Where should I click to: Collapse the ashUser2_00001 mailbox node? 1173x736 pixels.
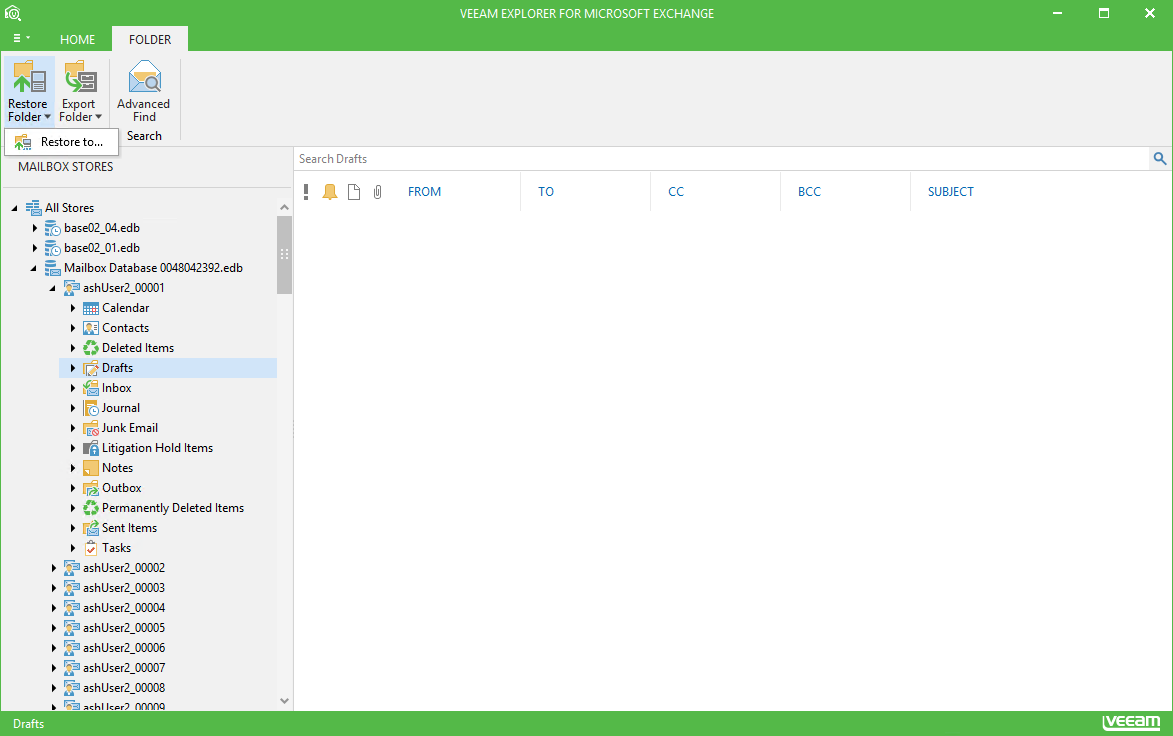tap(52, 289)
